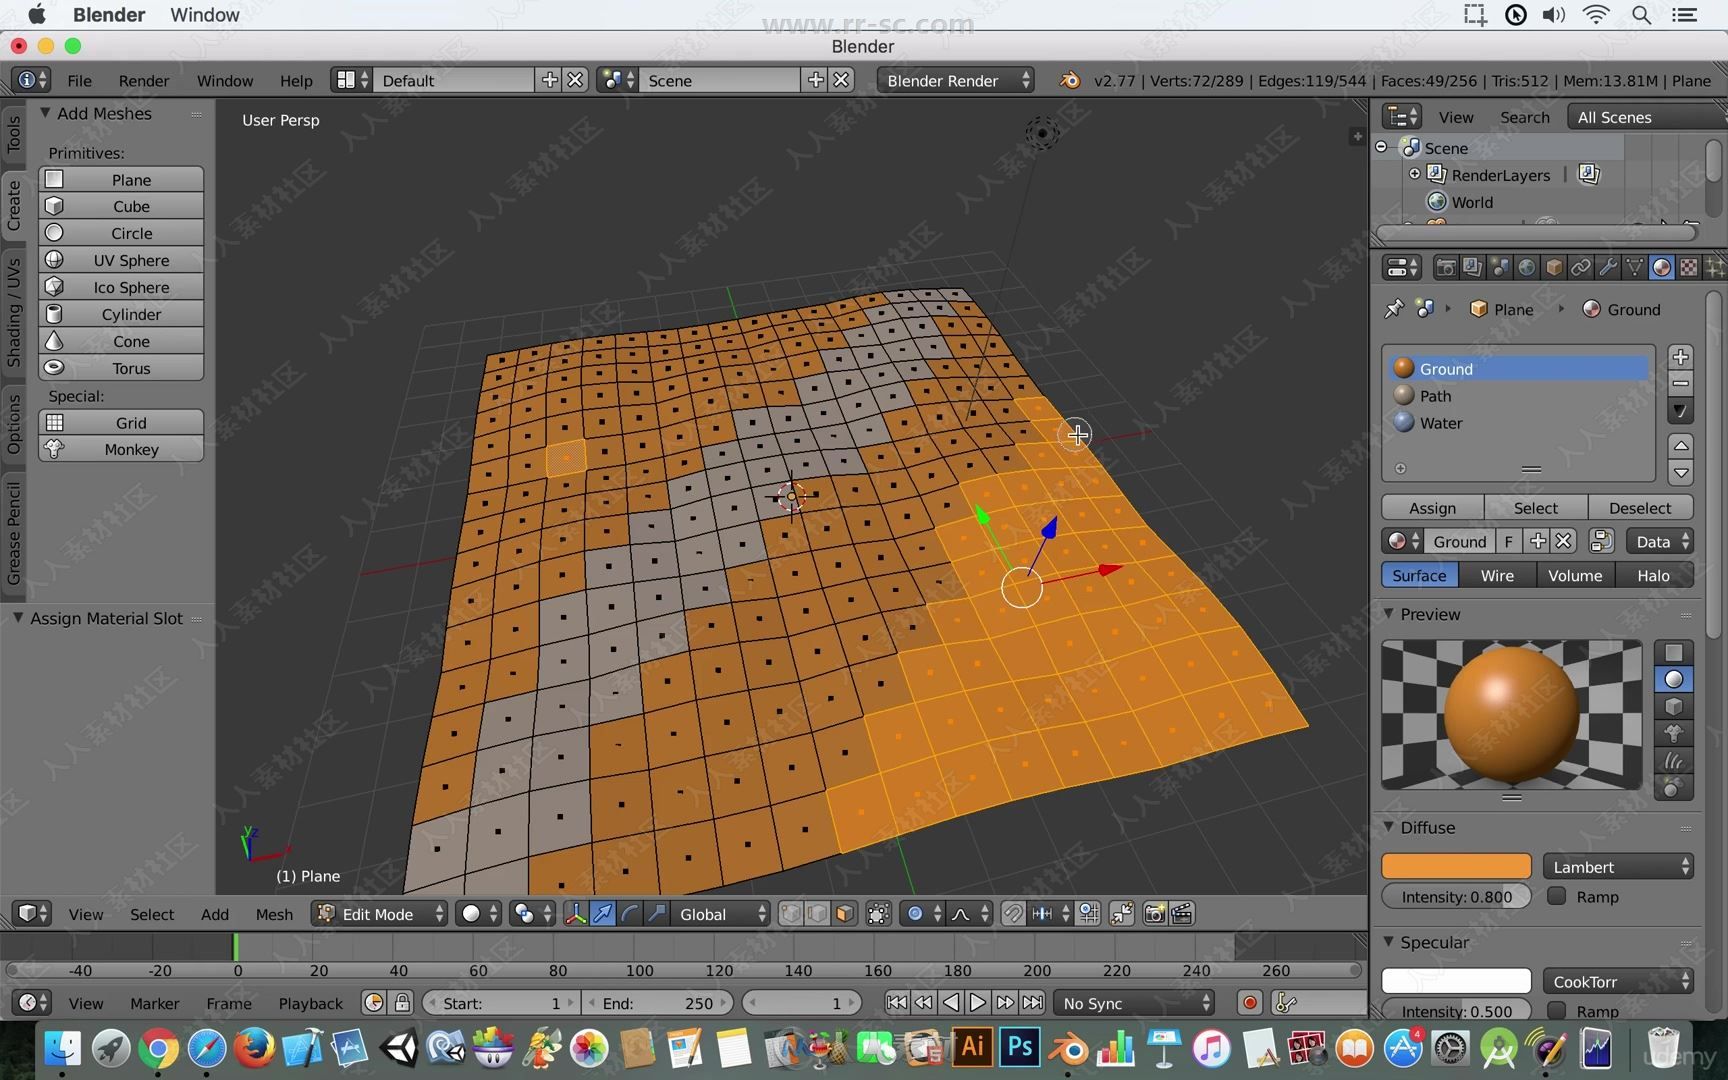The width and height of the screenshot is (1728, 1080).
Task: Set preview to flat plane shape
Action: point(1673,653)
